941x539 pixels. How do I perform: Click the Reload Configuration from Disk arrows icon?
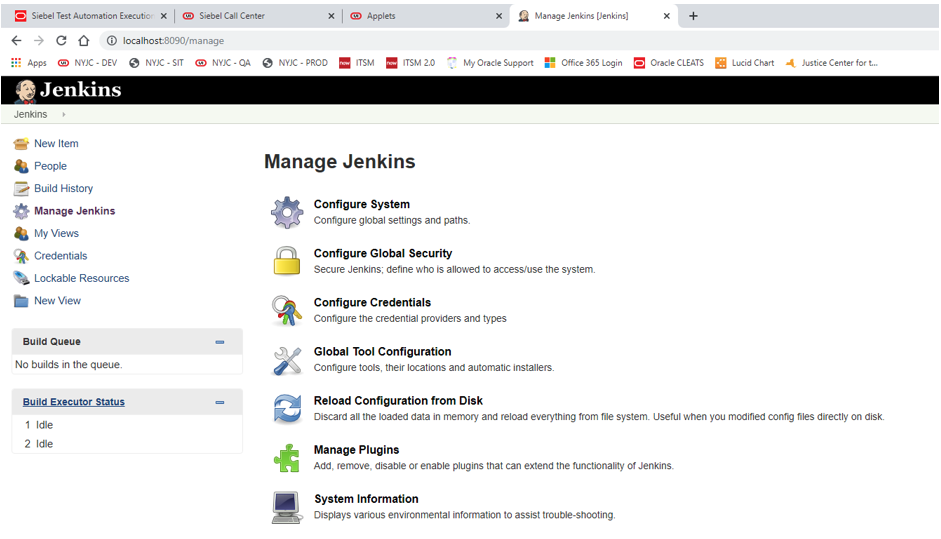click(x=287, y=409)
